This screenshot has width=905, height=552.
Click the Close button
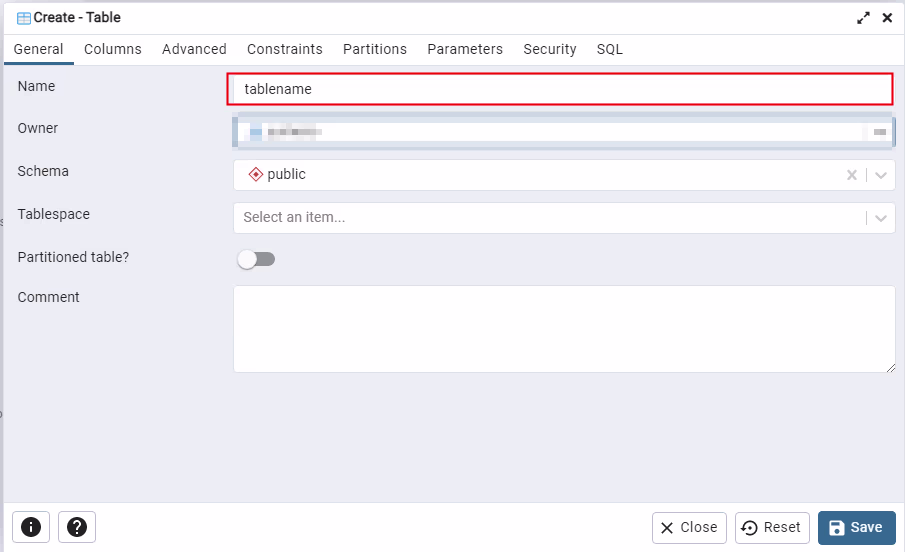pos(689,528)
